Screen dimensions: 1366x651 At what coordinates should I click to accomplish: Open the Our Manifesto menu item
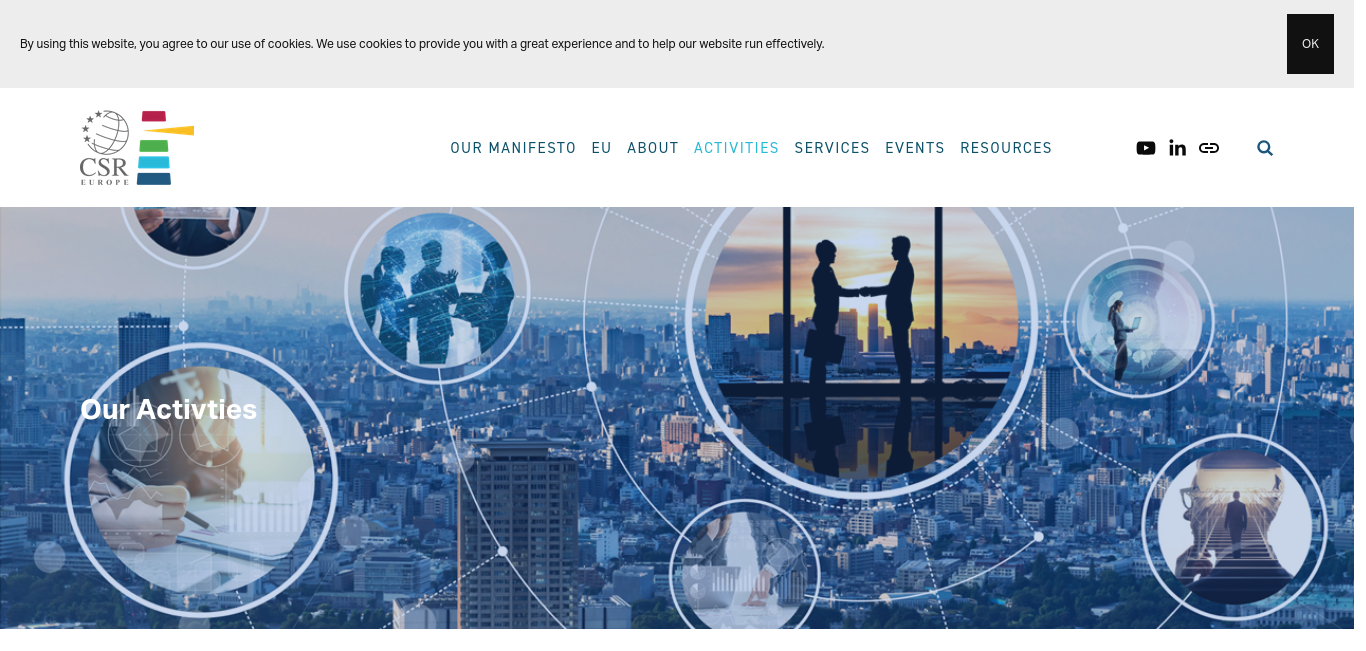513,148
